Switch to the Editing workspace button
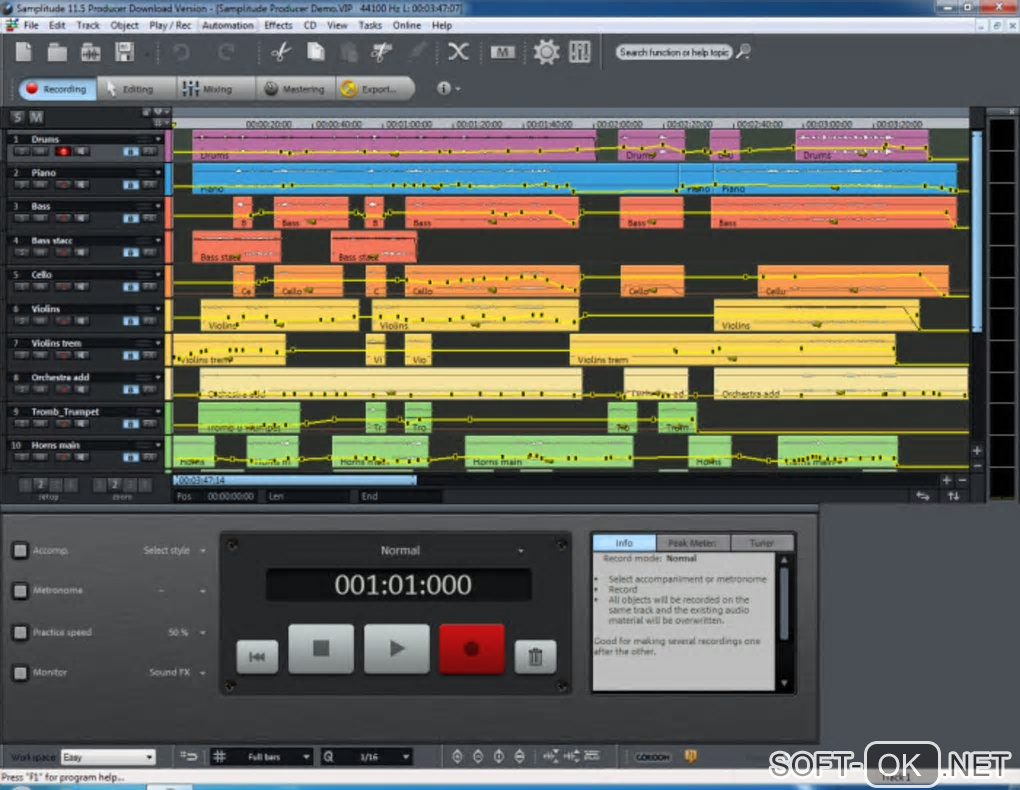The width and height of the screenshot is (1020, 790). [x=136, y=89]
